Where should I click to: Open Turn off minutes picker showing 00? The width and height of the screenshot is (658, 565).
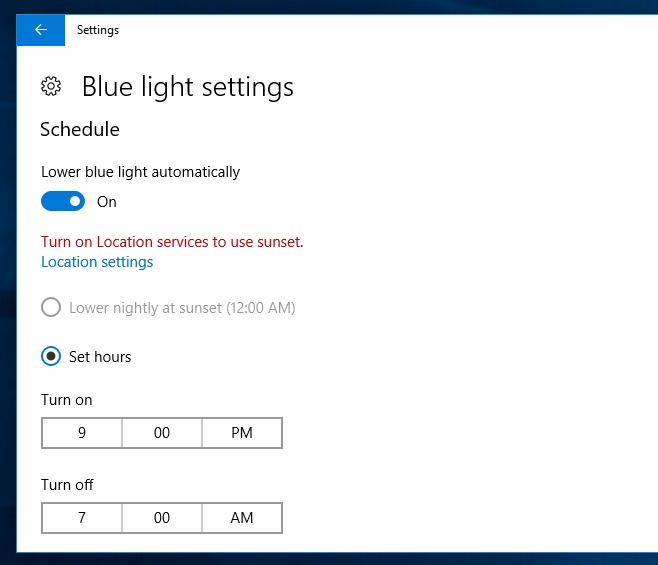click(x=162, y=518)
